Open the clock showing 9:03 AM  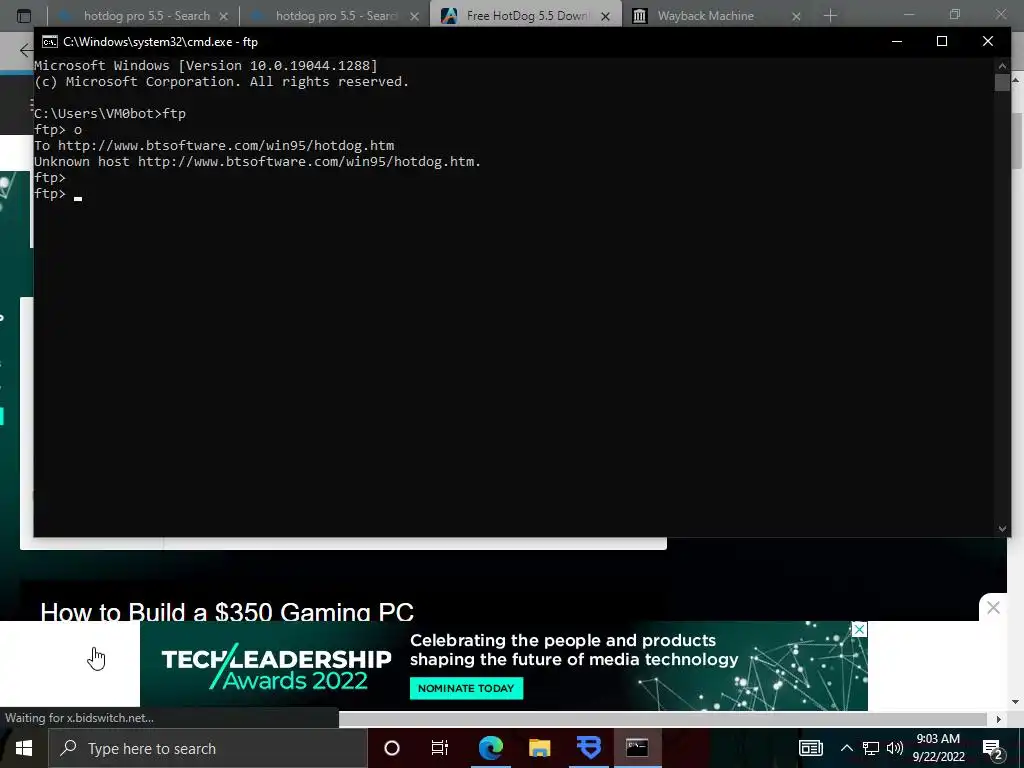(x=938, y=748)
